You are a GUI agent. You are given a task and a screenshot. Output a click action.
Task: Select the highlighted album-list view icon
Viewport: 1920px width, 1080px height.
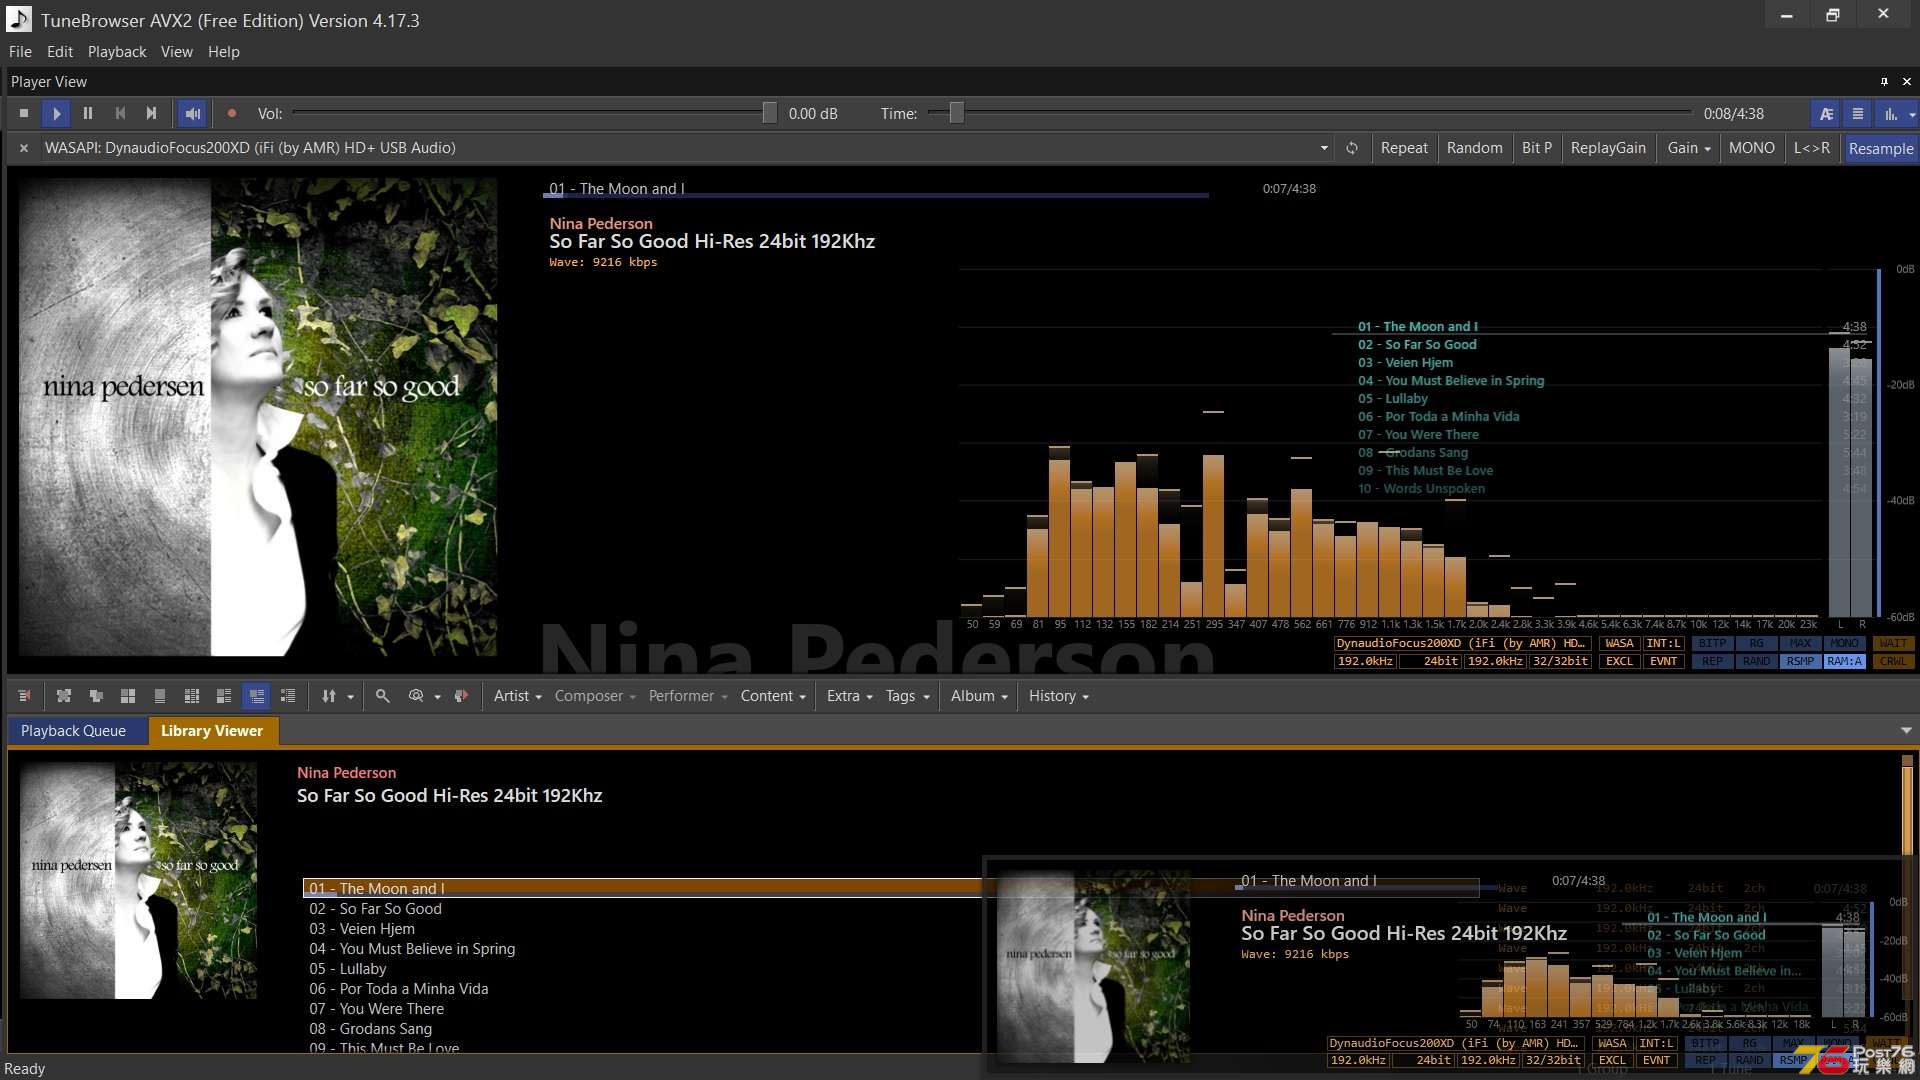[x=257, y=696]
